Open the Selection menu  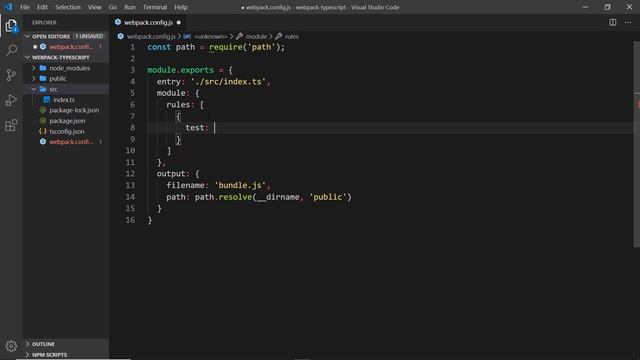[68, 7]
